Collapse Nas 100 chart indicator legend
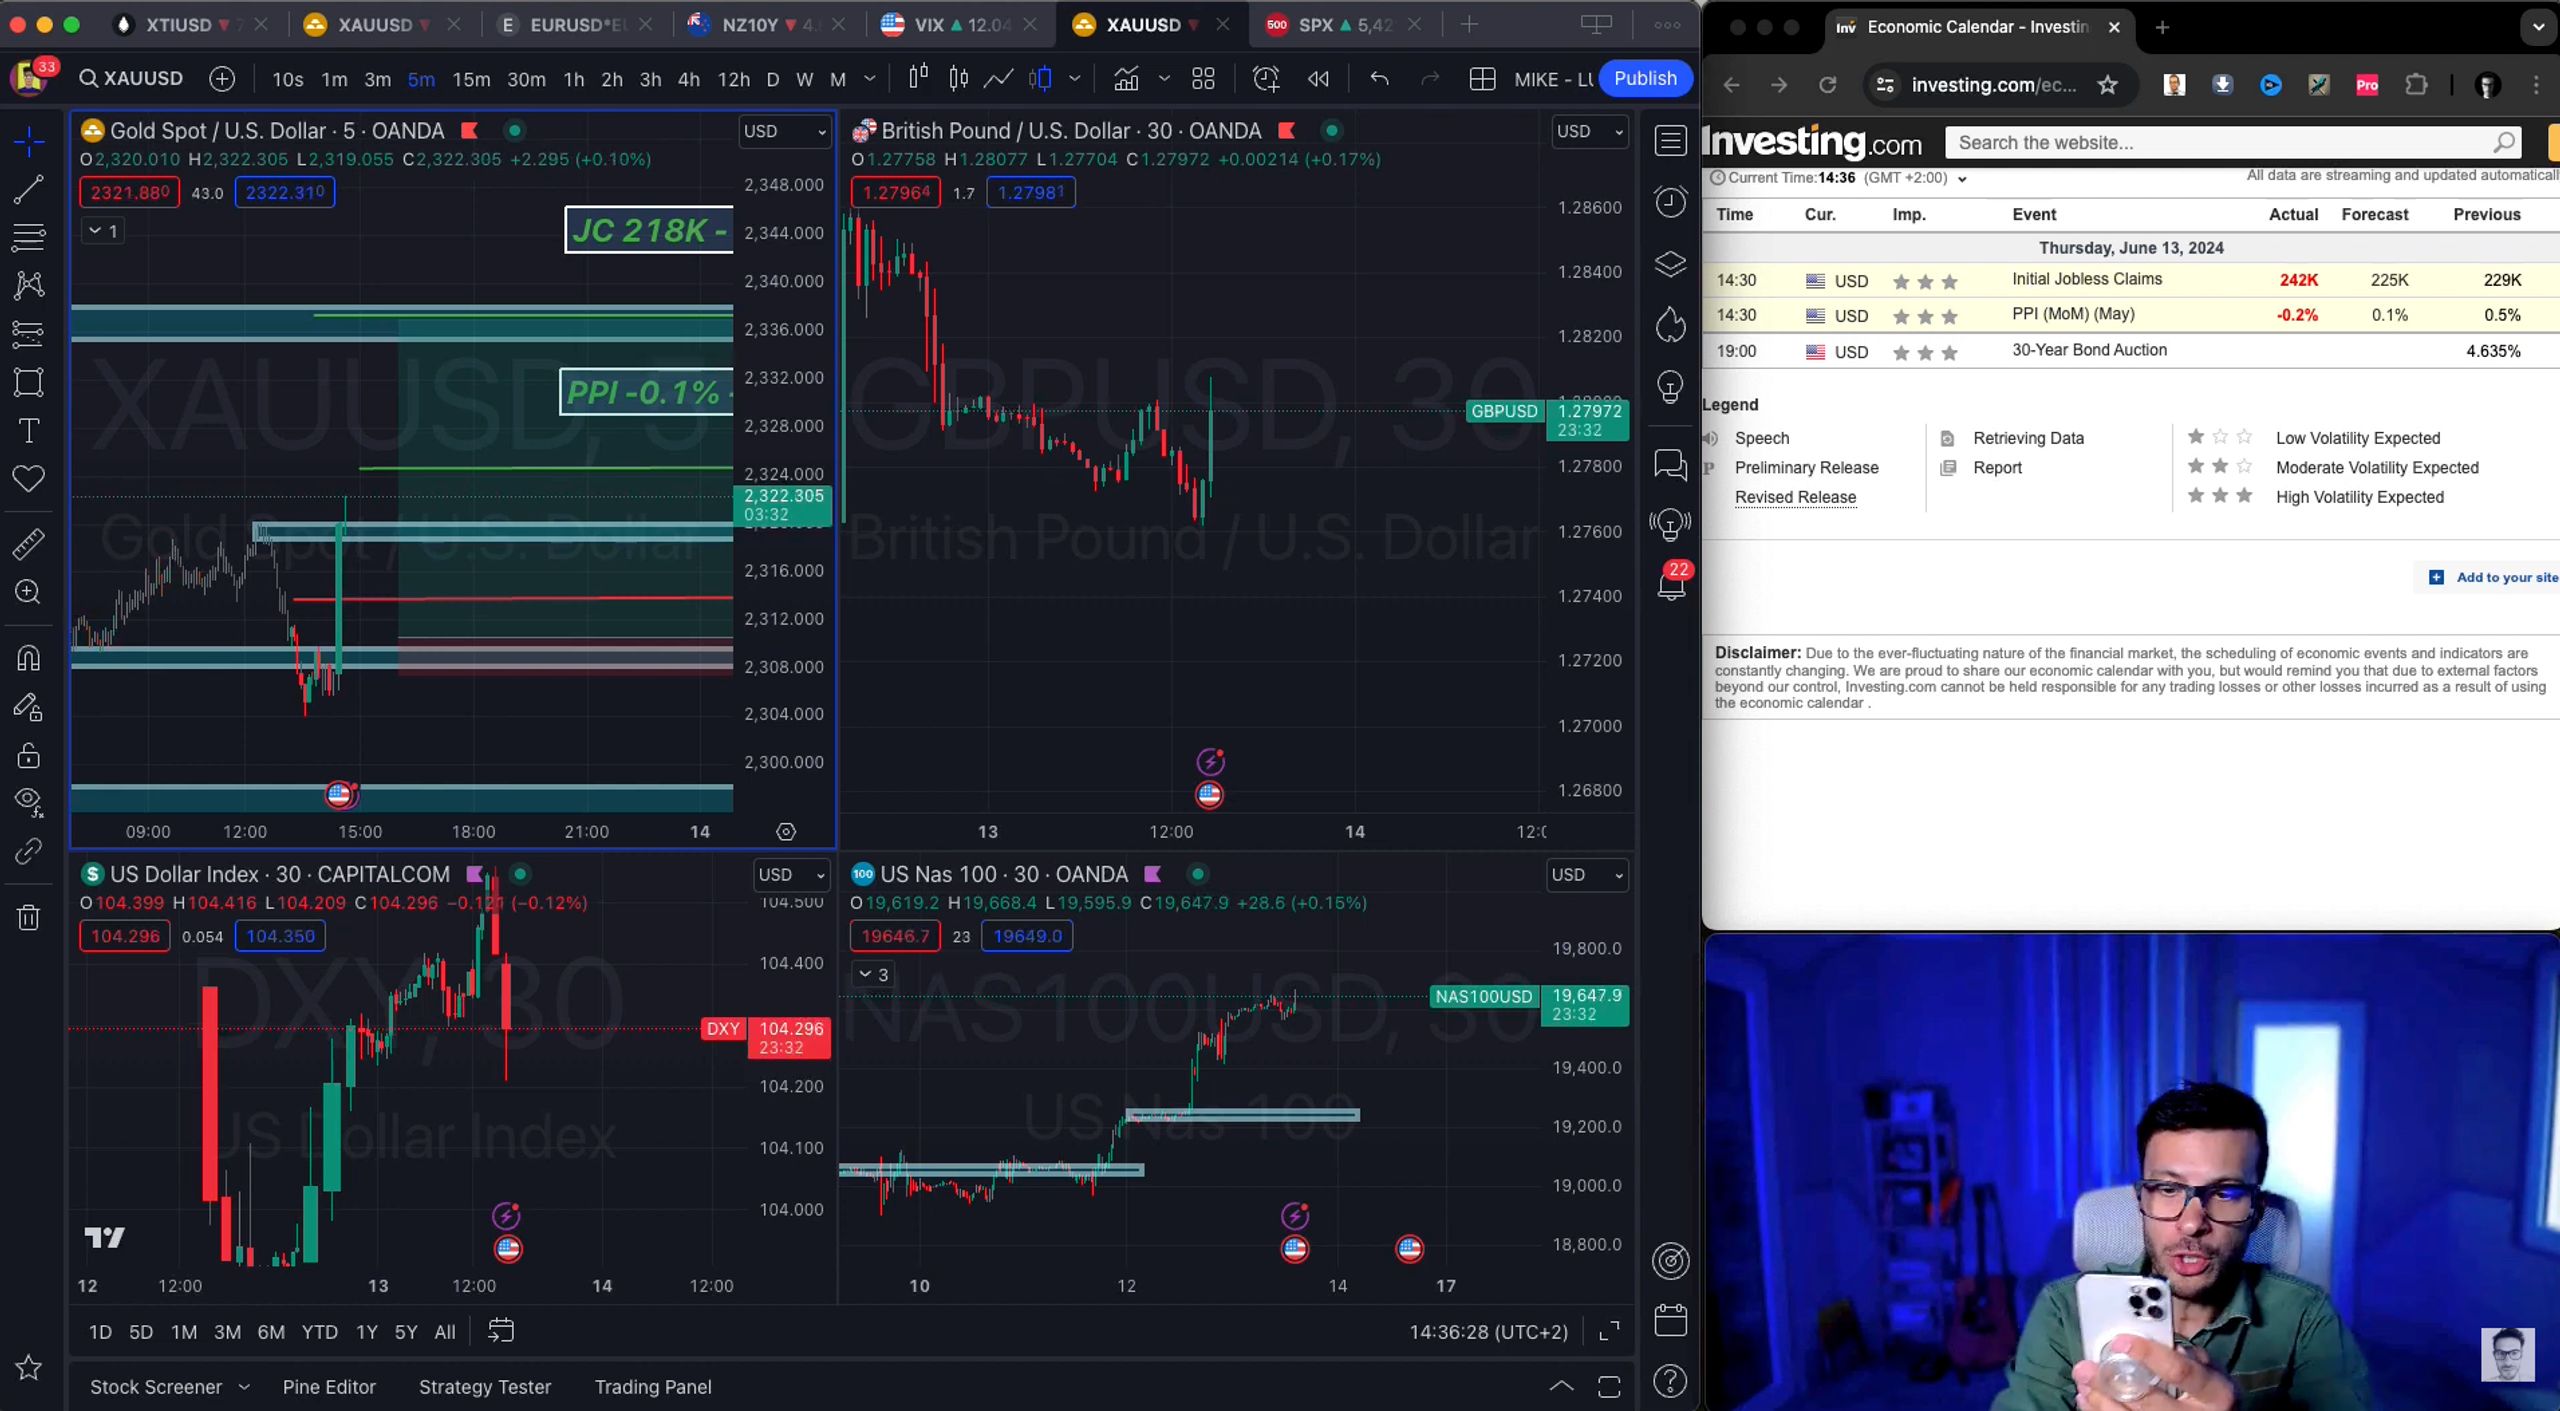 pyautogui.click(x=874, y=974)
